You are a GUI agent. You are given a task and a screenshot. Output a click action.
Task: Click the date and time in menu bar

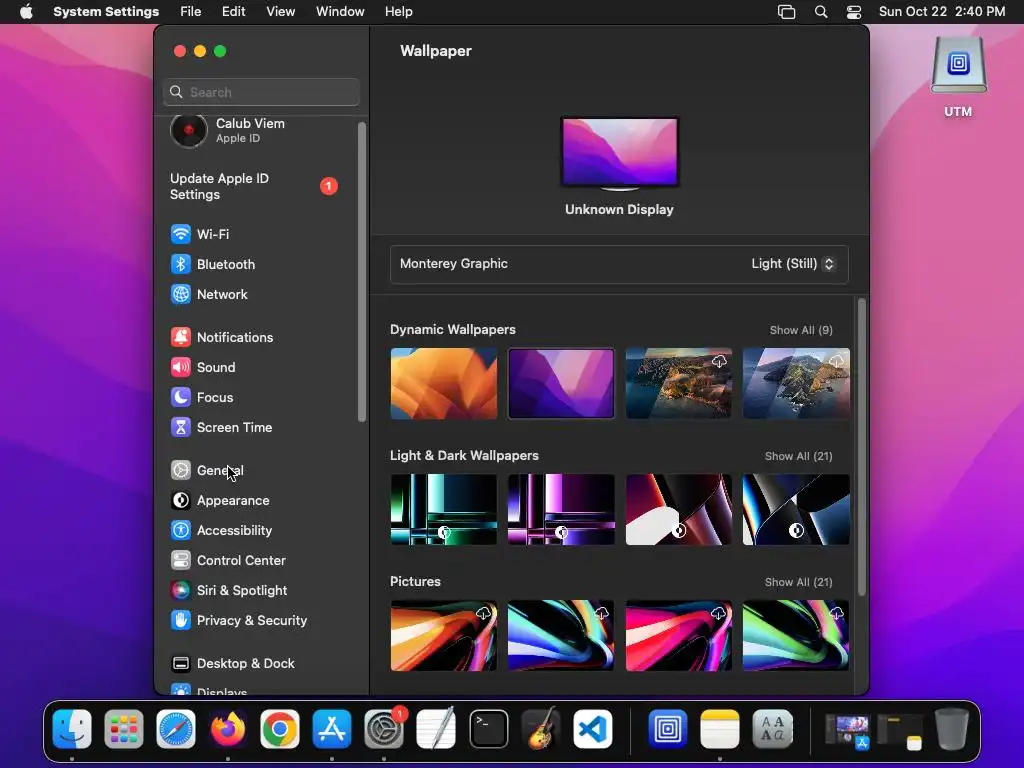click(x=942, y=12)
